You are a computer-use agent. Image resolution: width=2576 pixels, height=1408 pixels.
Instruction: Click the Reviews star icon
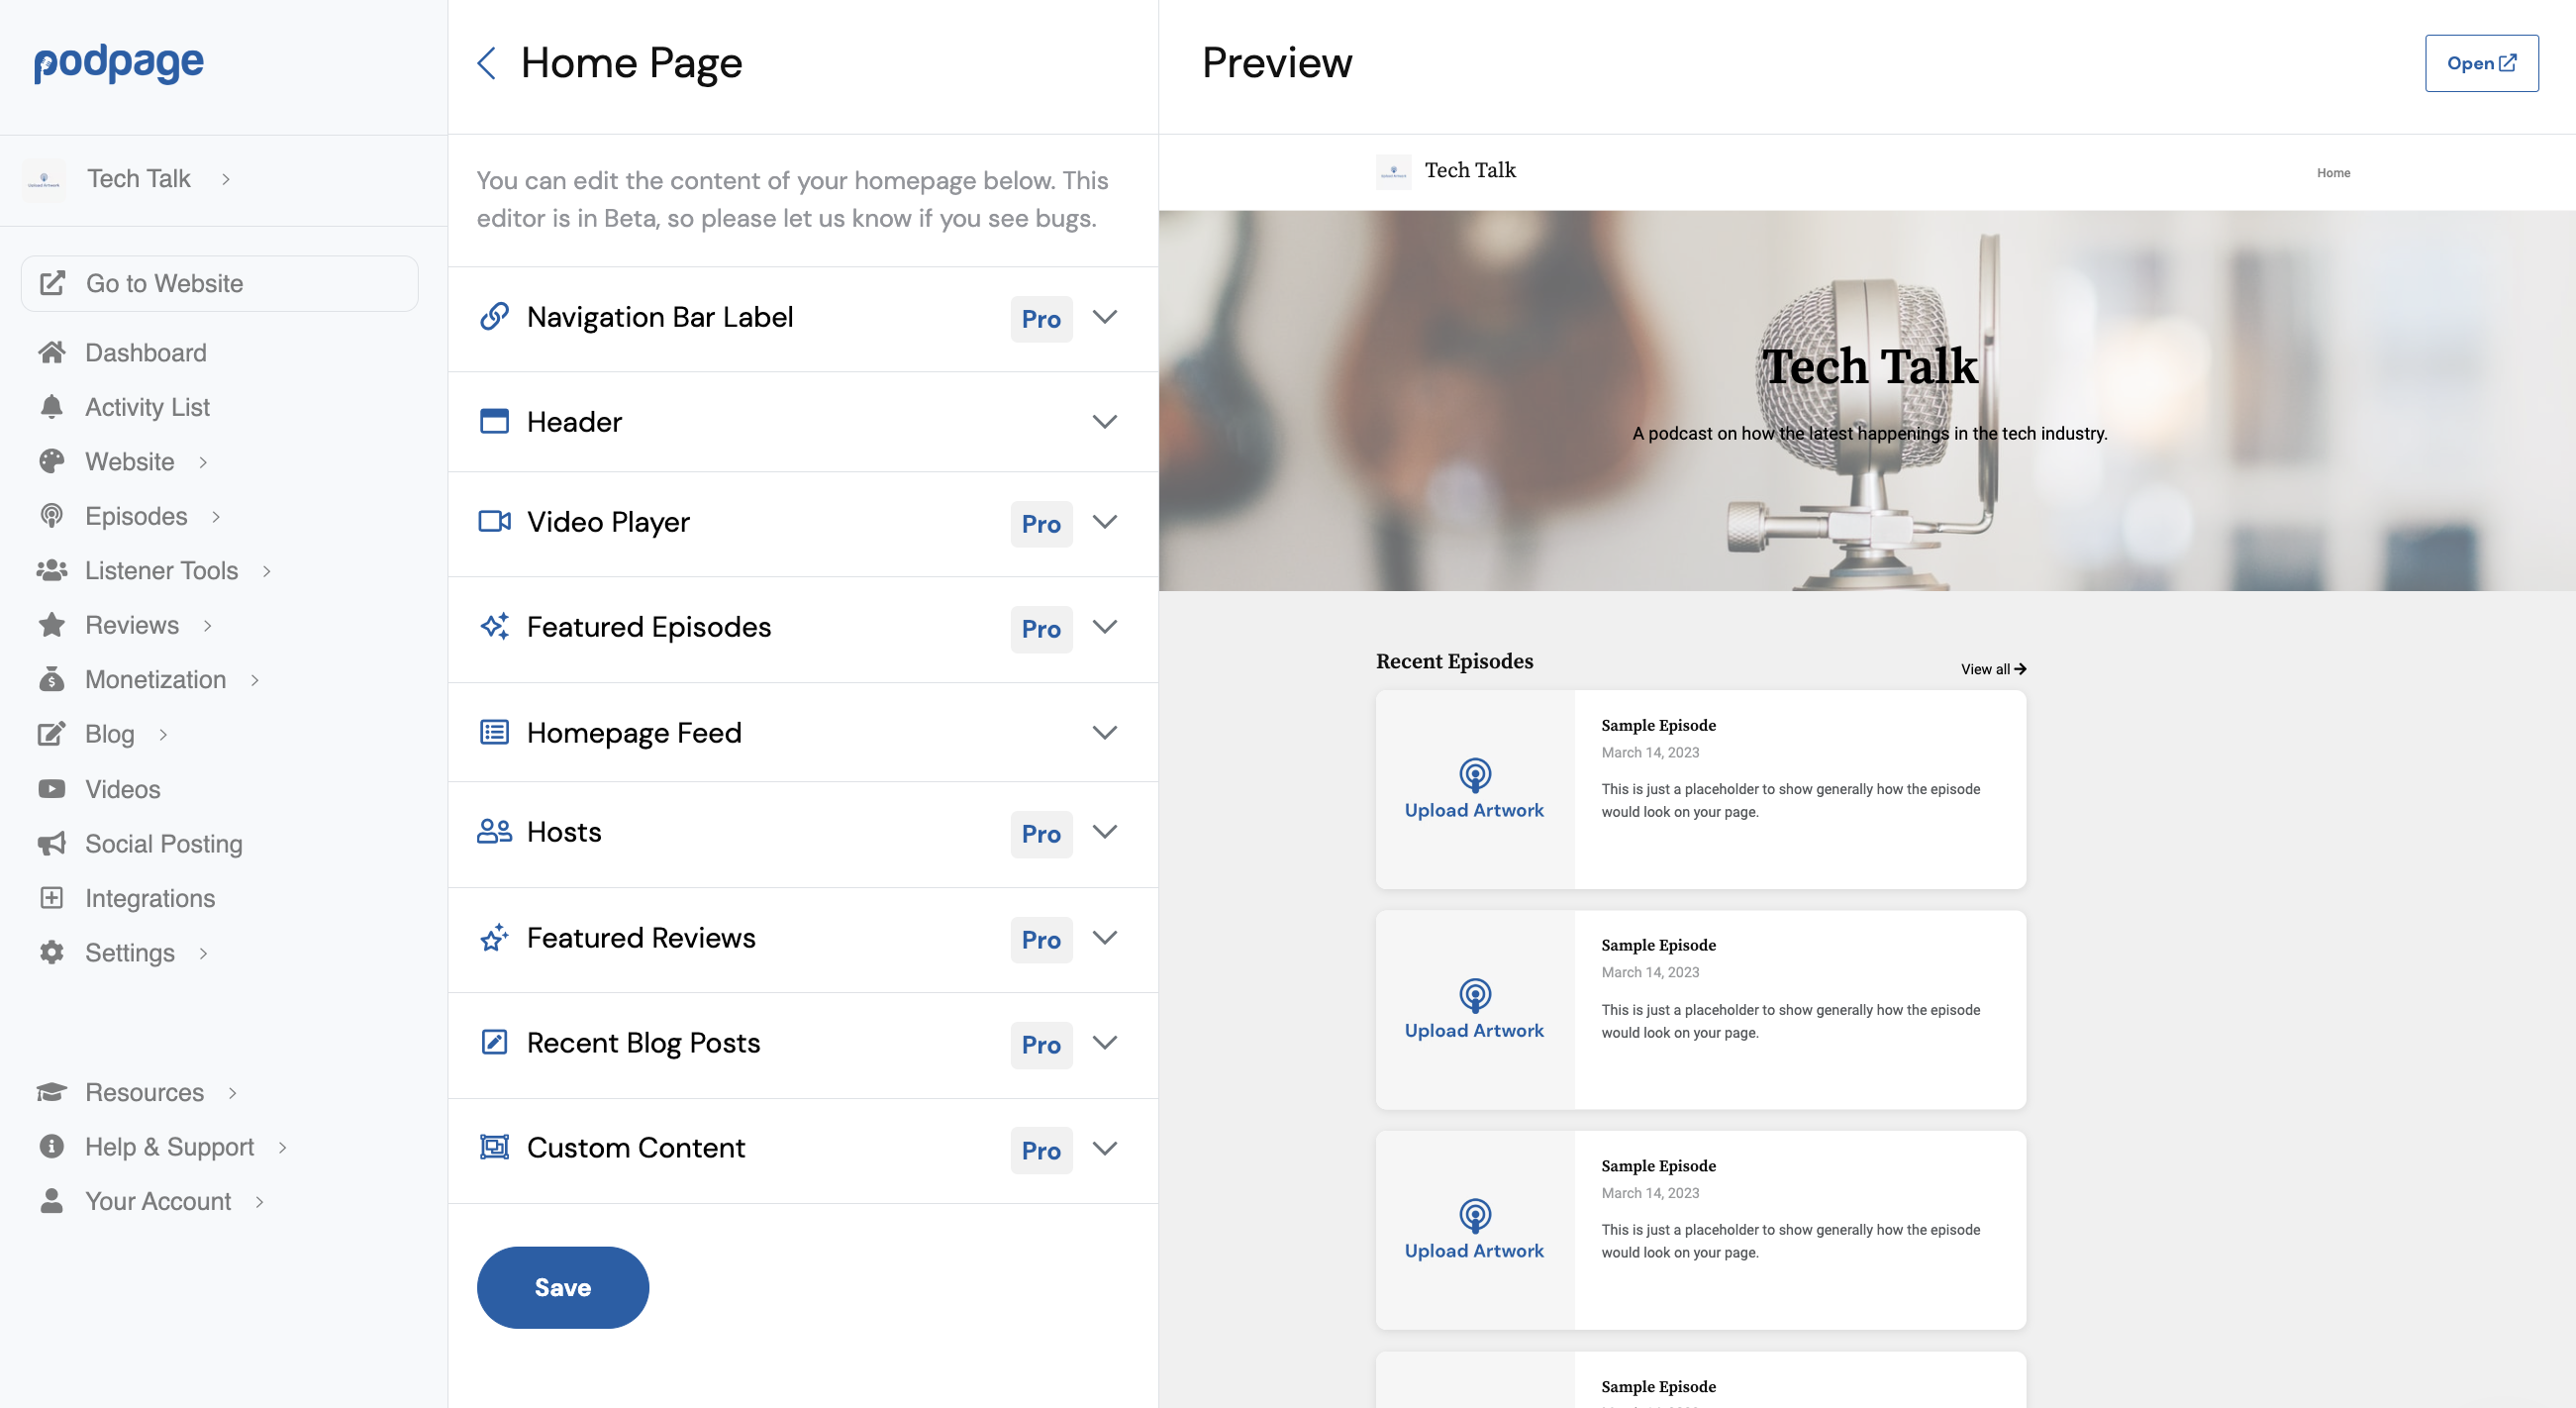pyautogui.click(x=52, y=625)
